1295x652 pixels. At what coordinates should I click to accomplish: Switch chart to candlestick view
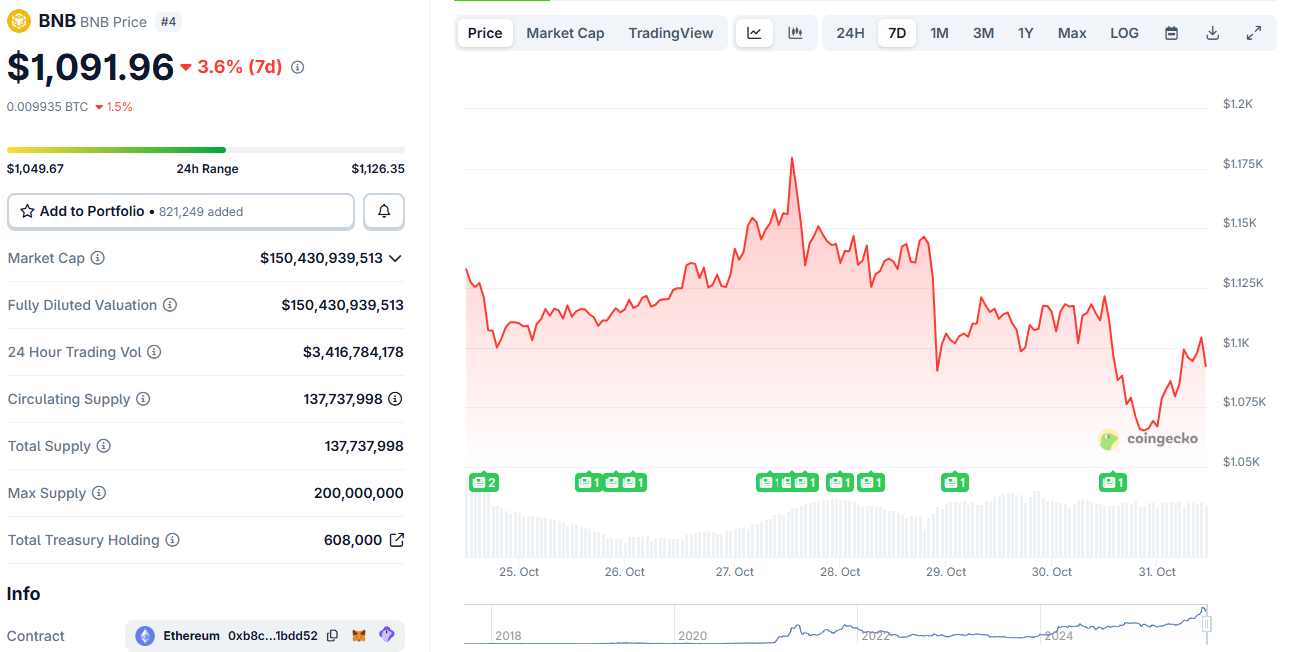click(x=795, y=32)
